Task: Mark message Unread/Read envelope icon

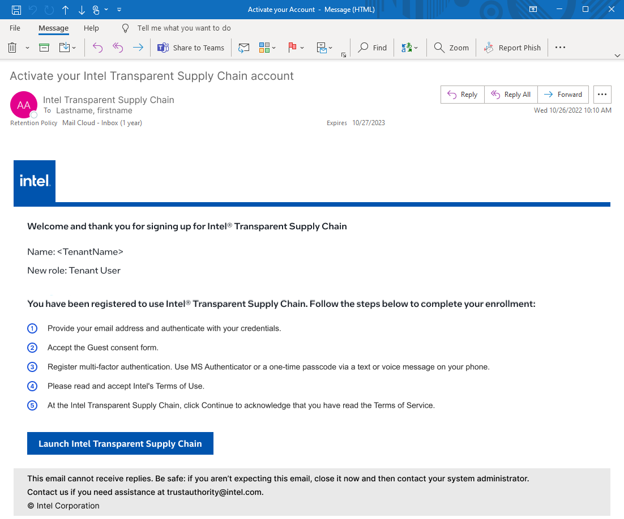Action: pyautogui.click(x=244, y=48)
